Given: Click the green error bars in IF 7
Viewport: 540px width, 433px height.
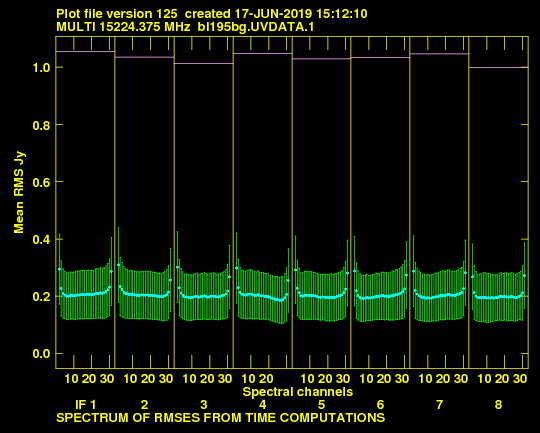Looking at the screenshot, I should (440, 295).
